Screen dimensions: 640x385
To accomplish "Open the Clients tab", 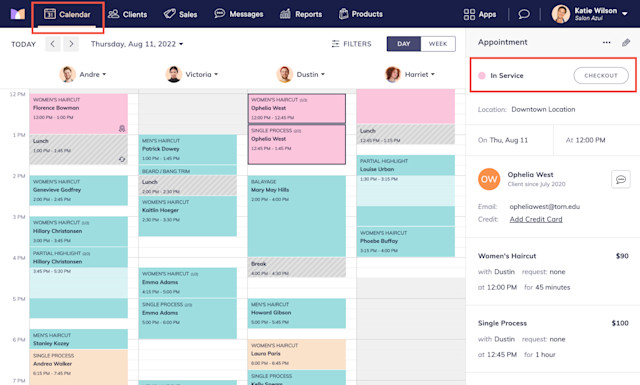I will pyautogui.click(x=127, y=14).
